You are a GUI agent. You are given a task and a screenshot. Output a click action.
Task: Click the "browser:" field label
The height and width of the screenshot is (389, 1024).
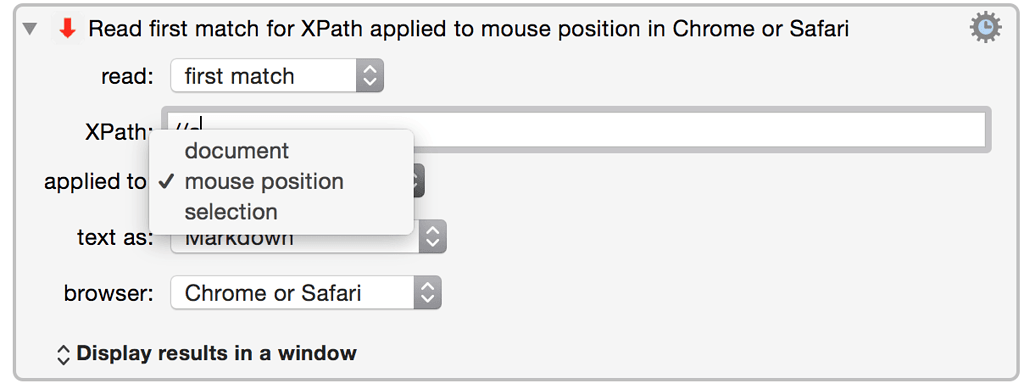pos(108,293)
